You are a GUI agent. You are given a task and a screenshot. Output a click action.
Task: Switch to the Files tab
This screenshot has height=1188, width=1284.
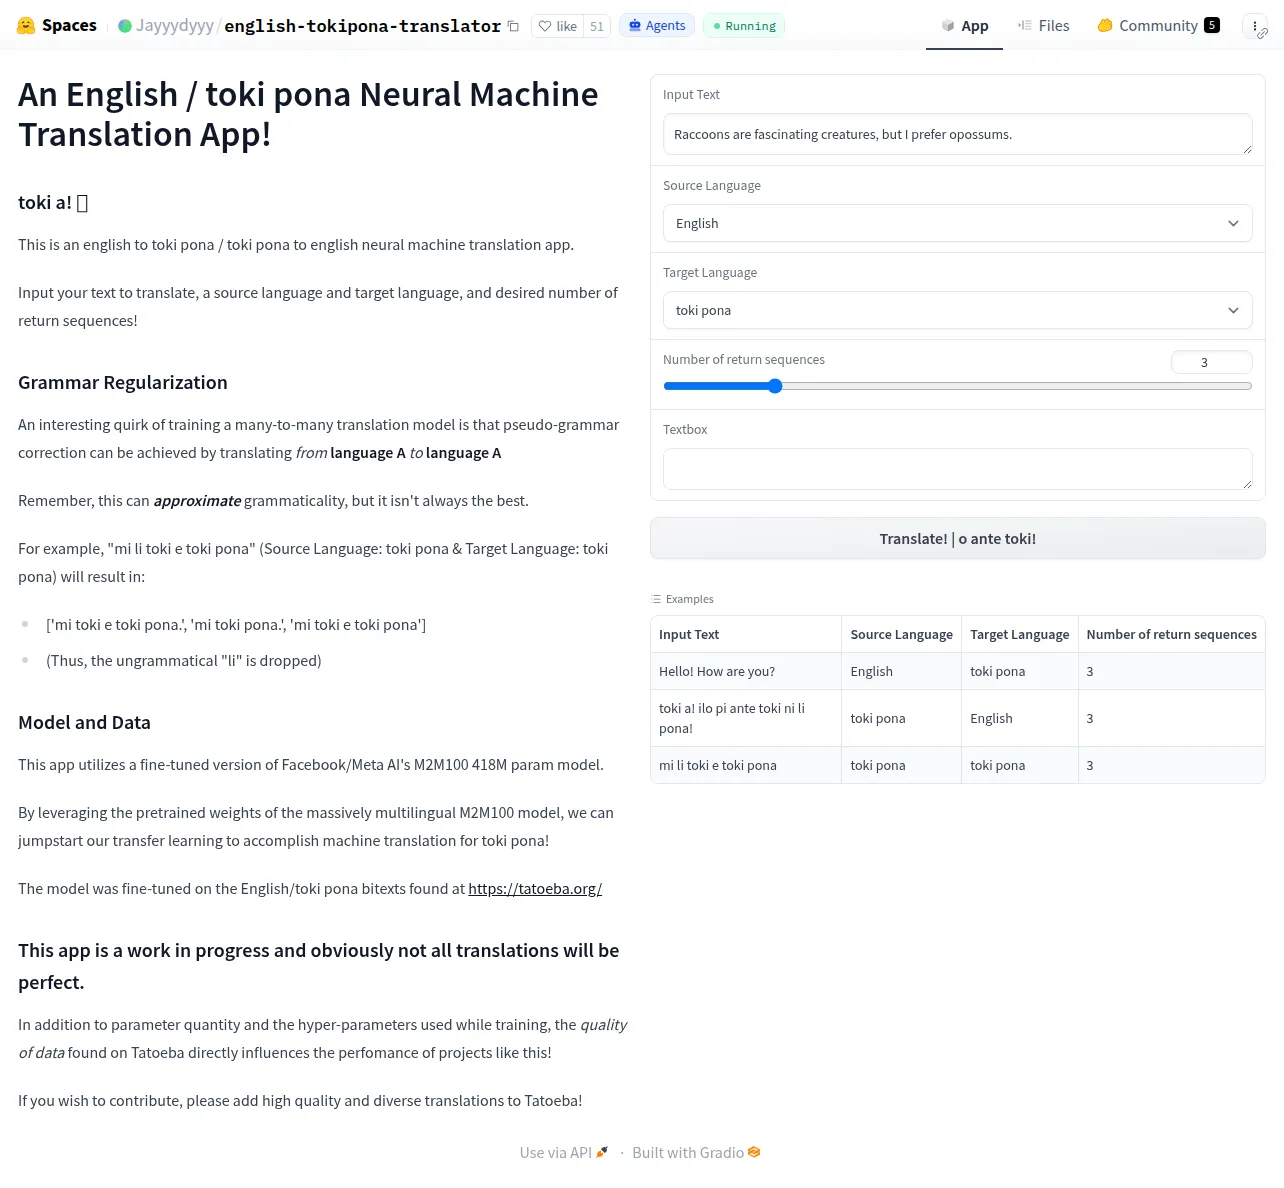tap(1043, 26)
